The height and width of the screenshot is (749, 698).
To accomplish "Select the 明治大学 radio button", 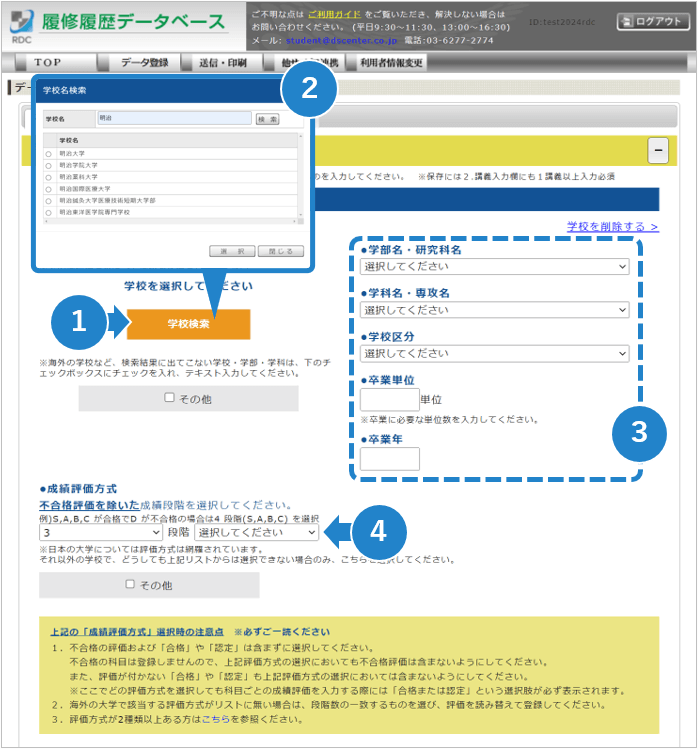I will pos(48,154).
